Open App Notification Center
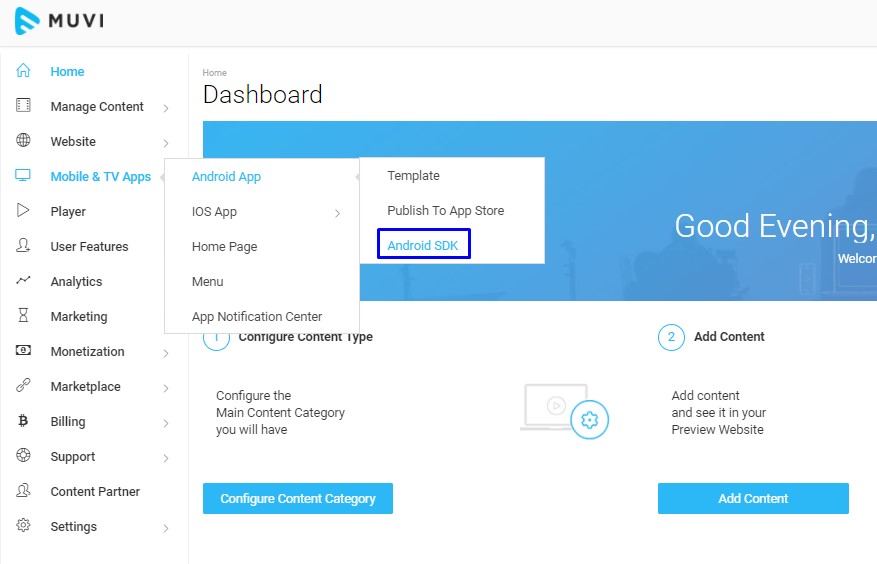This screenshot has width=877, height=564. [x=257, y=317]
